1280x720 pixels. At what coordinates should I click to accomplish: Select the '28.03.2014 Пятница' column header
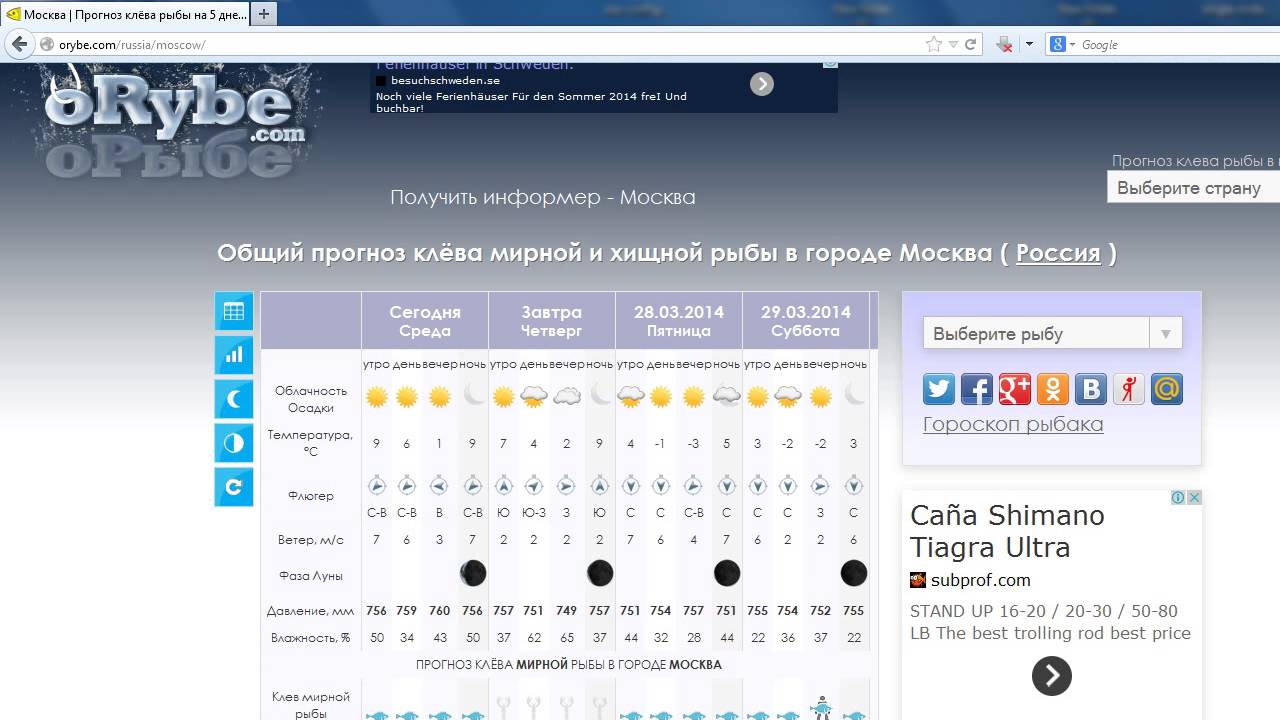pyautogui.click(x=678, y=321)
